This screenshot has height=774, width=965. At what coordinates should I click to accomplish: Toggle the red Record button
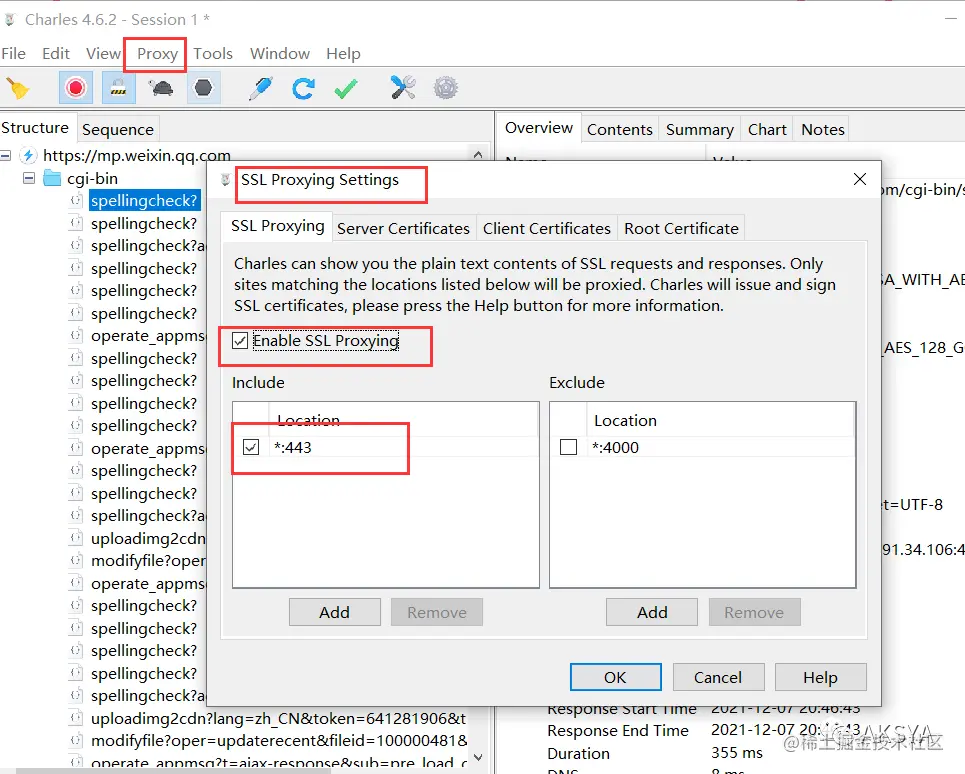pos(76,88)
